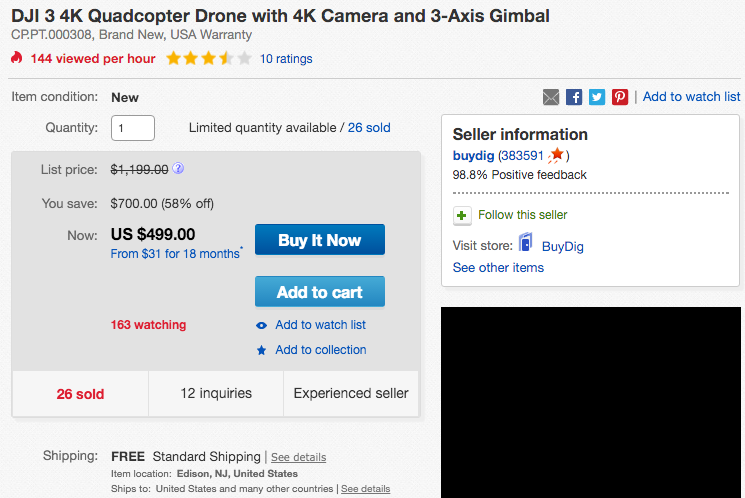Click See details link next to Standard Shipping
This screenshot has height=498, width=745.
click(298, 457)
